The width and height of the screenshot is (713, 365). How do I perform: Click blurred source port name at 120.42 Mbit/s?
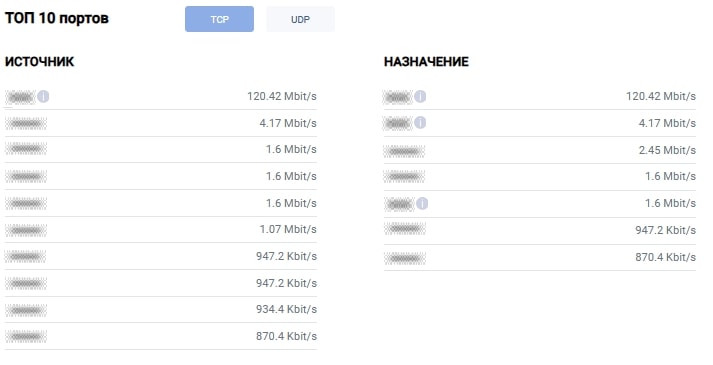pos(20,97)
